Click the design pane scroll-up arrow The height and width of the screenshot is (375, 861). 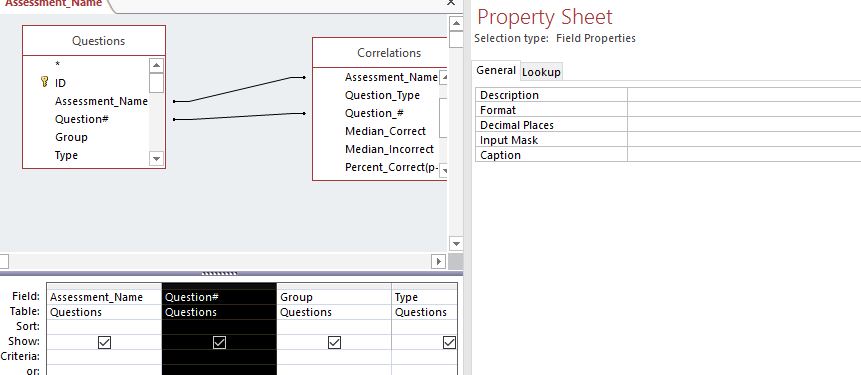456,24
